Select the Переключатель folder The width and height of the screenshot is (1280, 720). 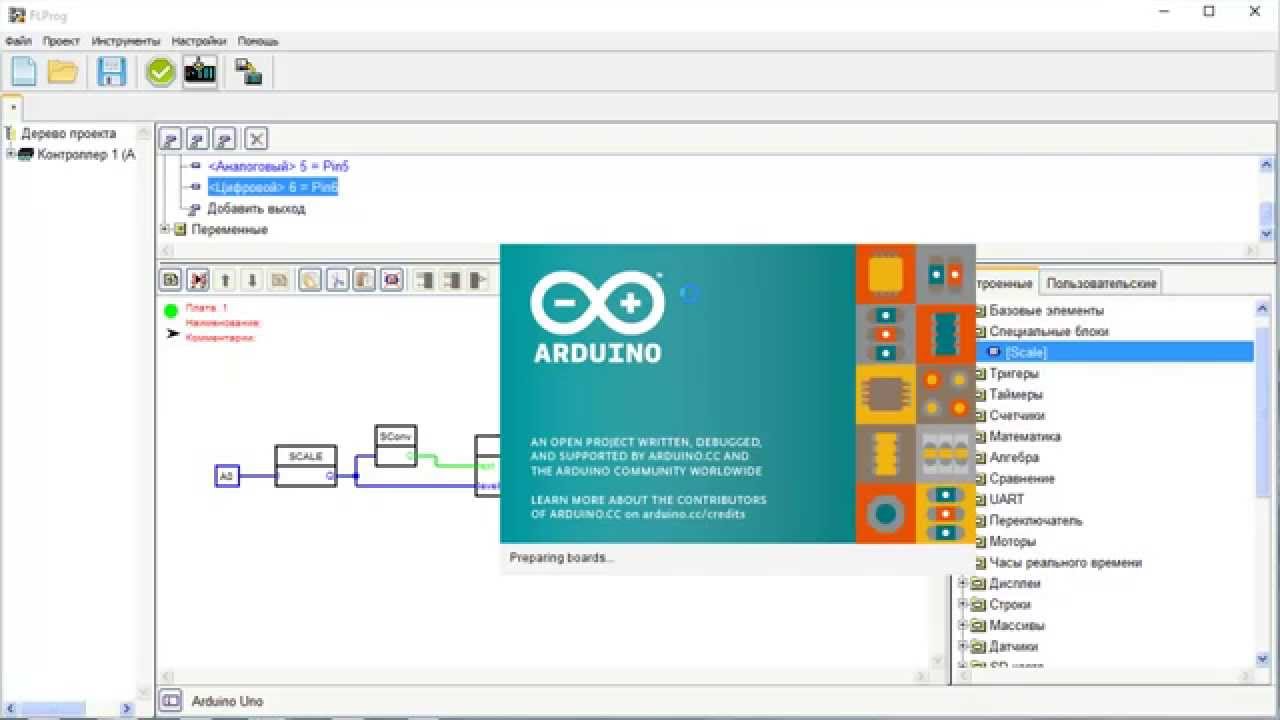pos(1035,520)
